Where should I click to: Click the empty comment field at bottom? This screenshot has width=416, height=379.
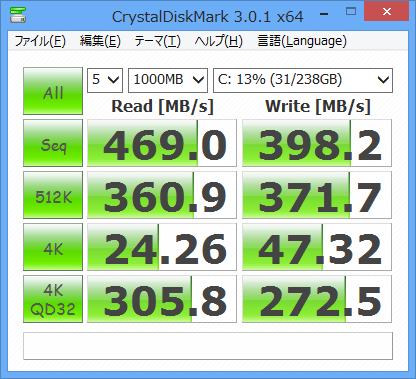(208, 346)
